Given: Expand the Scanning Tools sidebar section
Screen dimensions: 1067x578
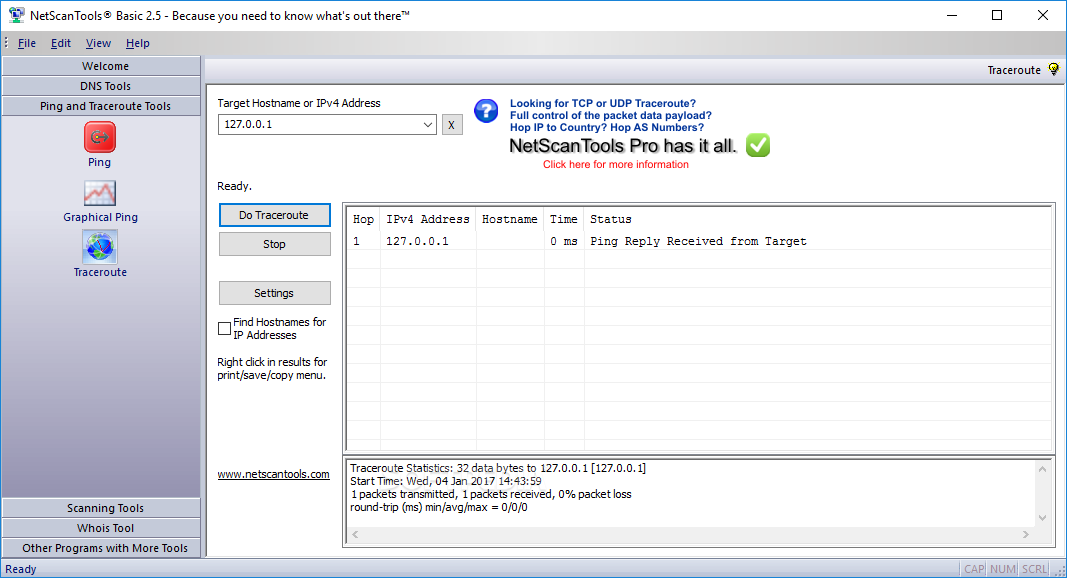Looking at the screenshot, I should tap(101, 508).
